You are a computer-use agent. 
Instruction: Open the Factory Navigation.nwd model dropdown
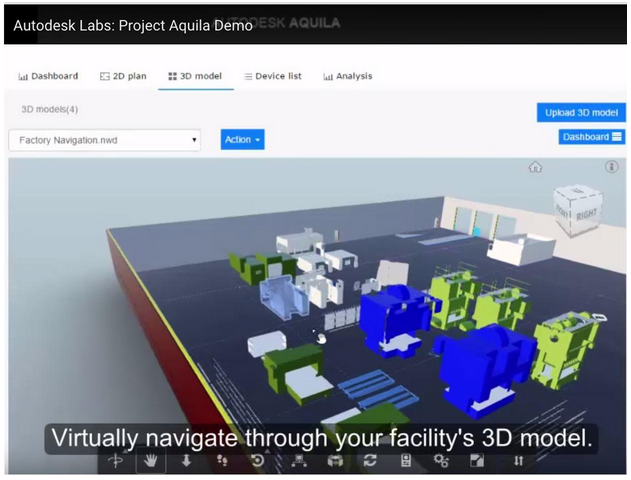coord(105,140)
